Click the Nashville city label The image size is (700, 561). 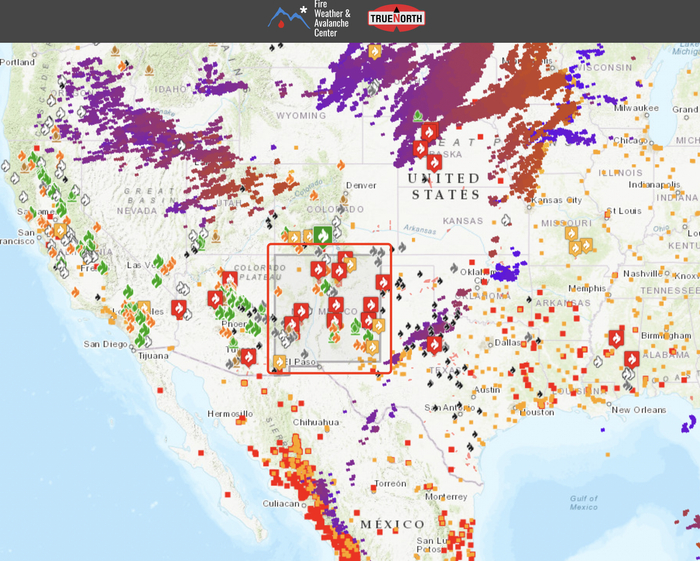(x=643, y=273)
